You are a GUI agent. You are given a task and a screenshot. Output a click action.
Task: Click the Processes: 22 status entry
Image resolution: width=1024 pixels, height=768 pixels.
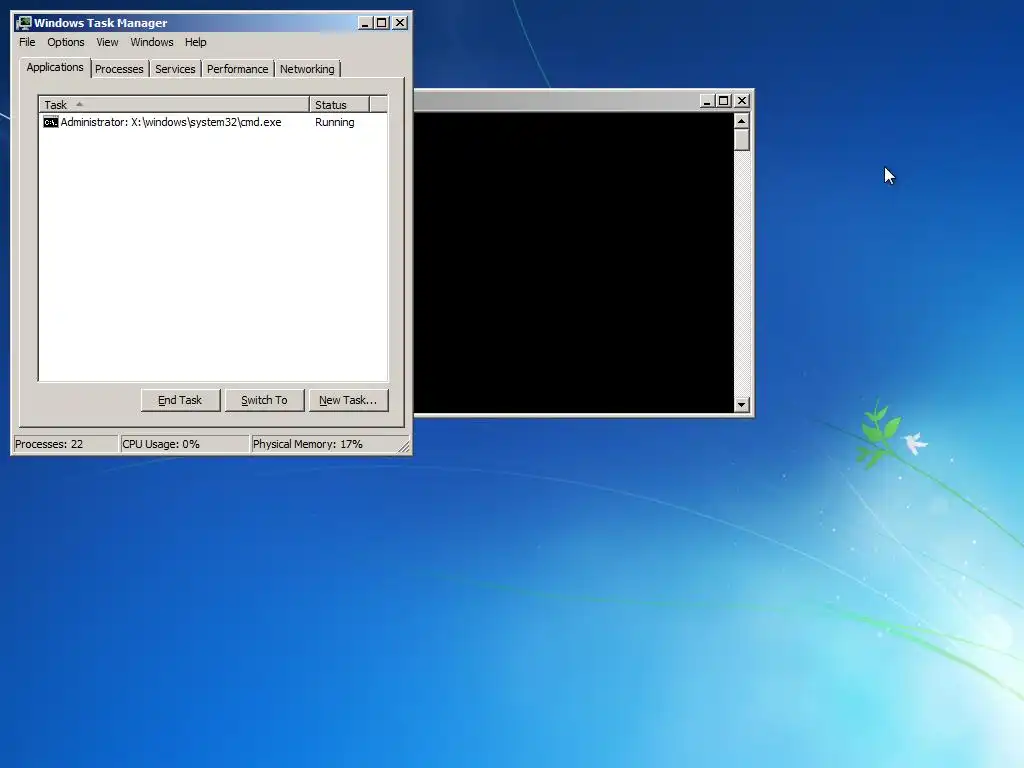tap(65, 444)
